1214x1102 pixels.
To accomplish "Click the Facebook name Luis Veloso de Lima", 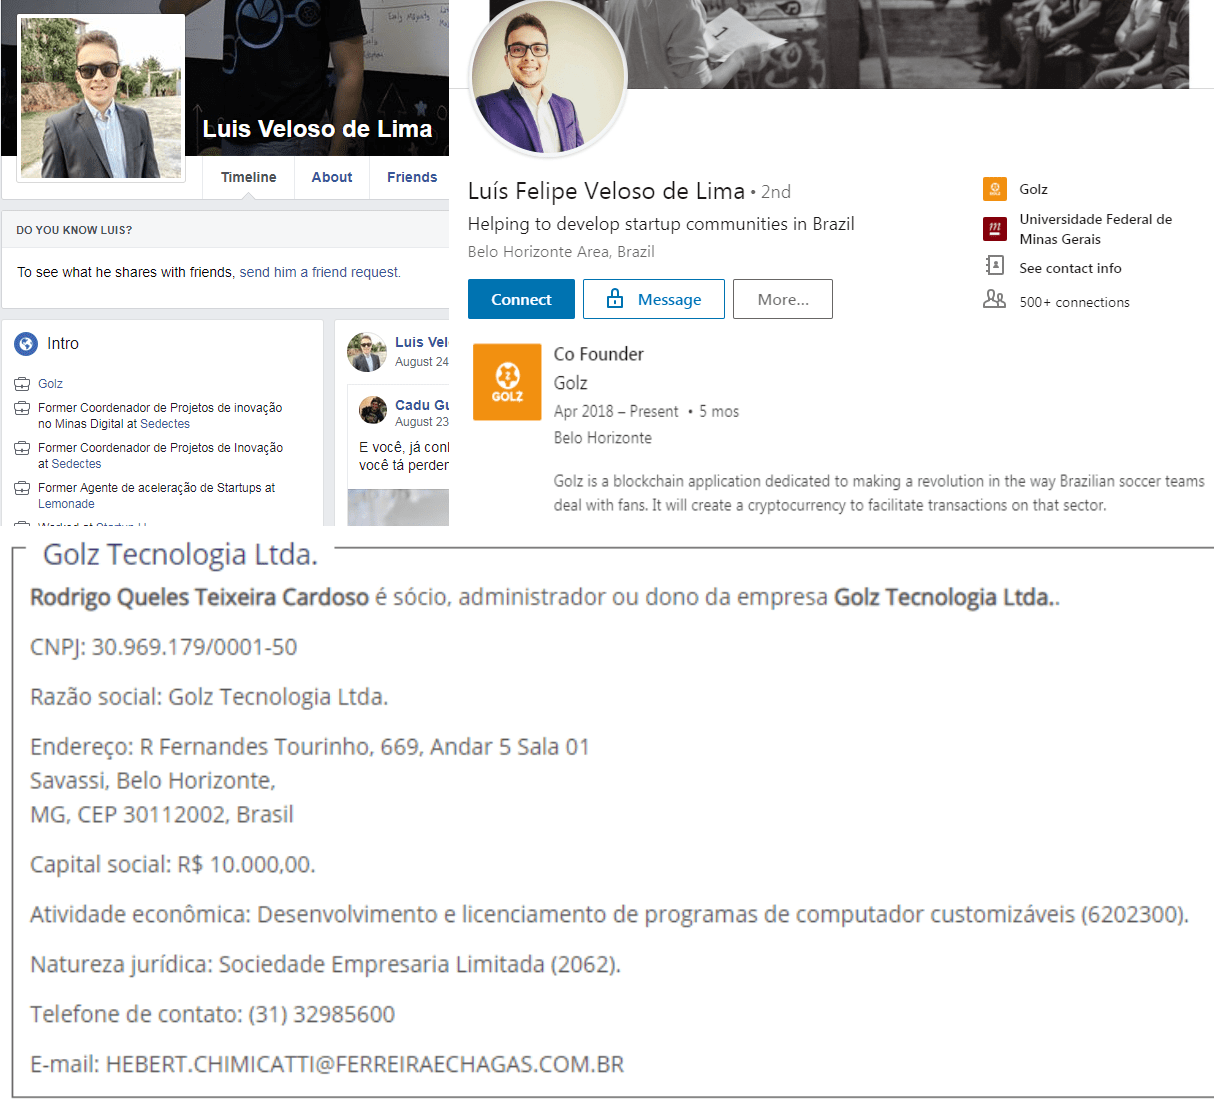I will 317,129.
